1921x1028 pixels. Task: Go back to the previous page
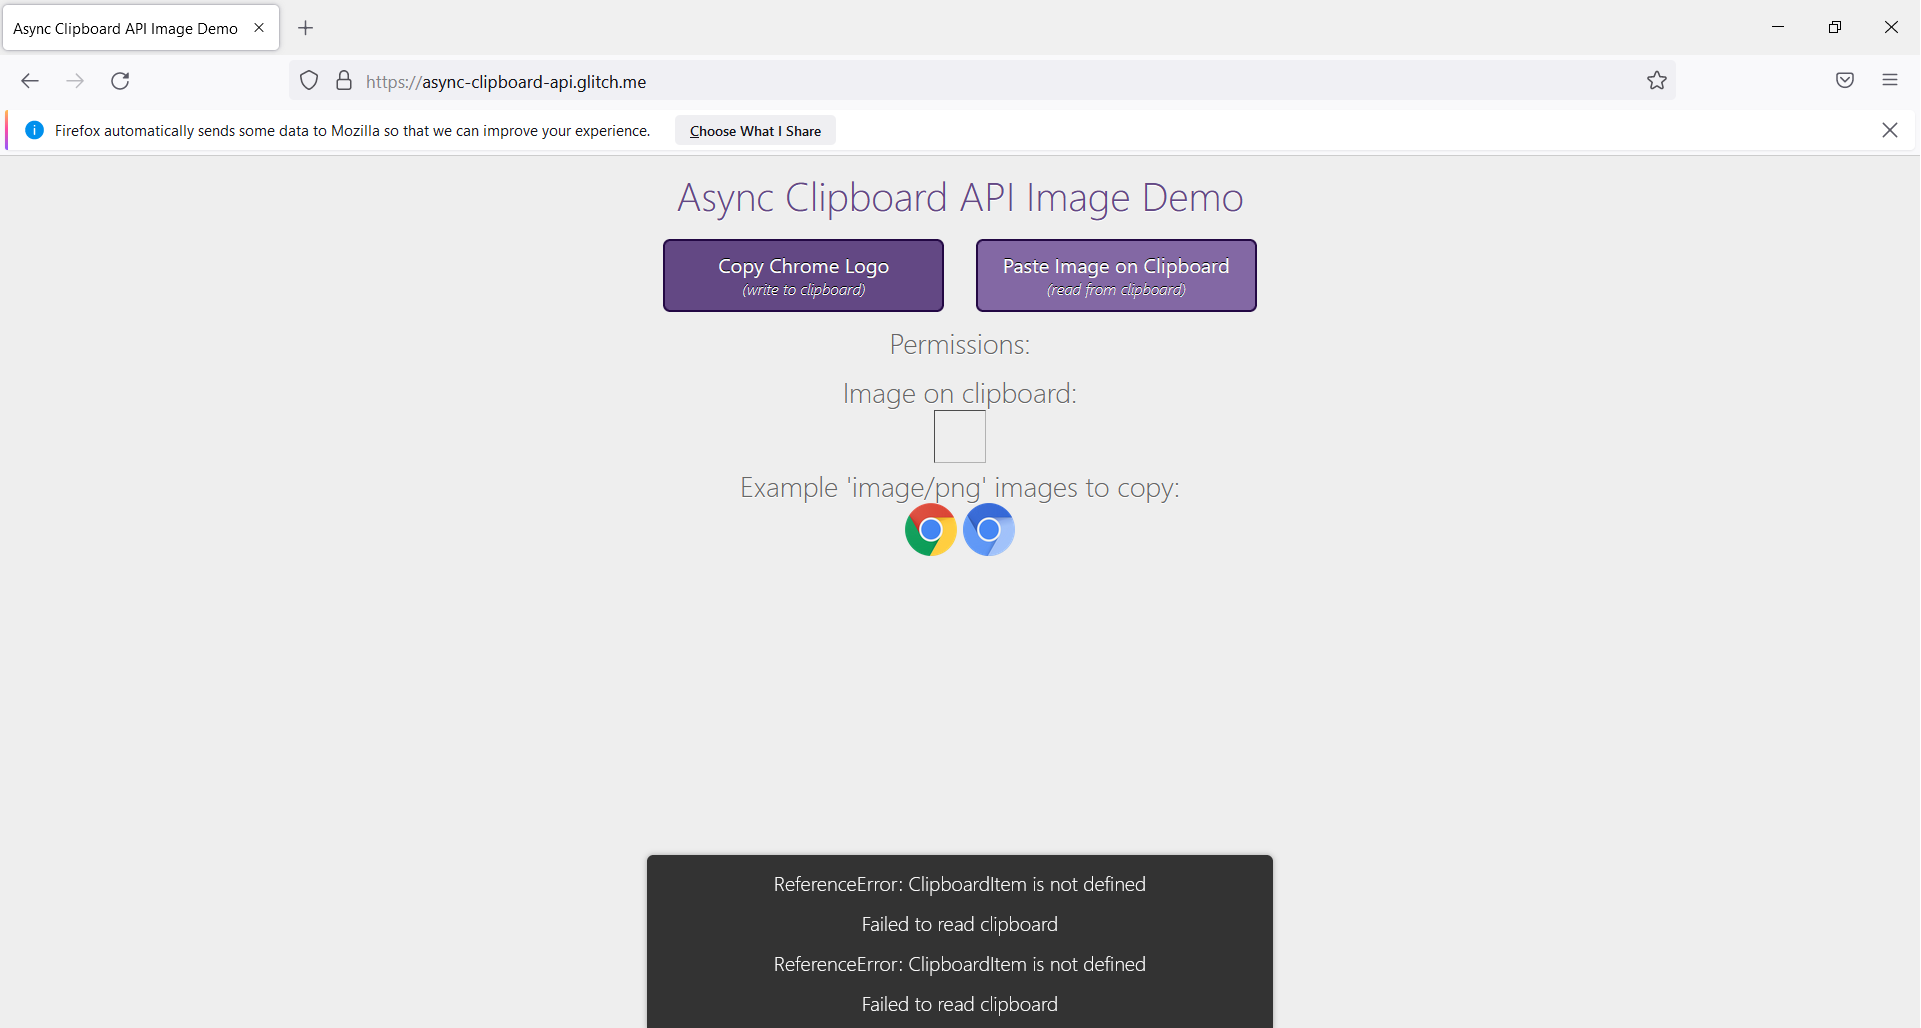pyautogui.click(x=29, y=81)
